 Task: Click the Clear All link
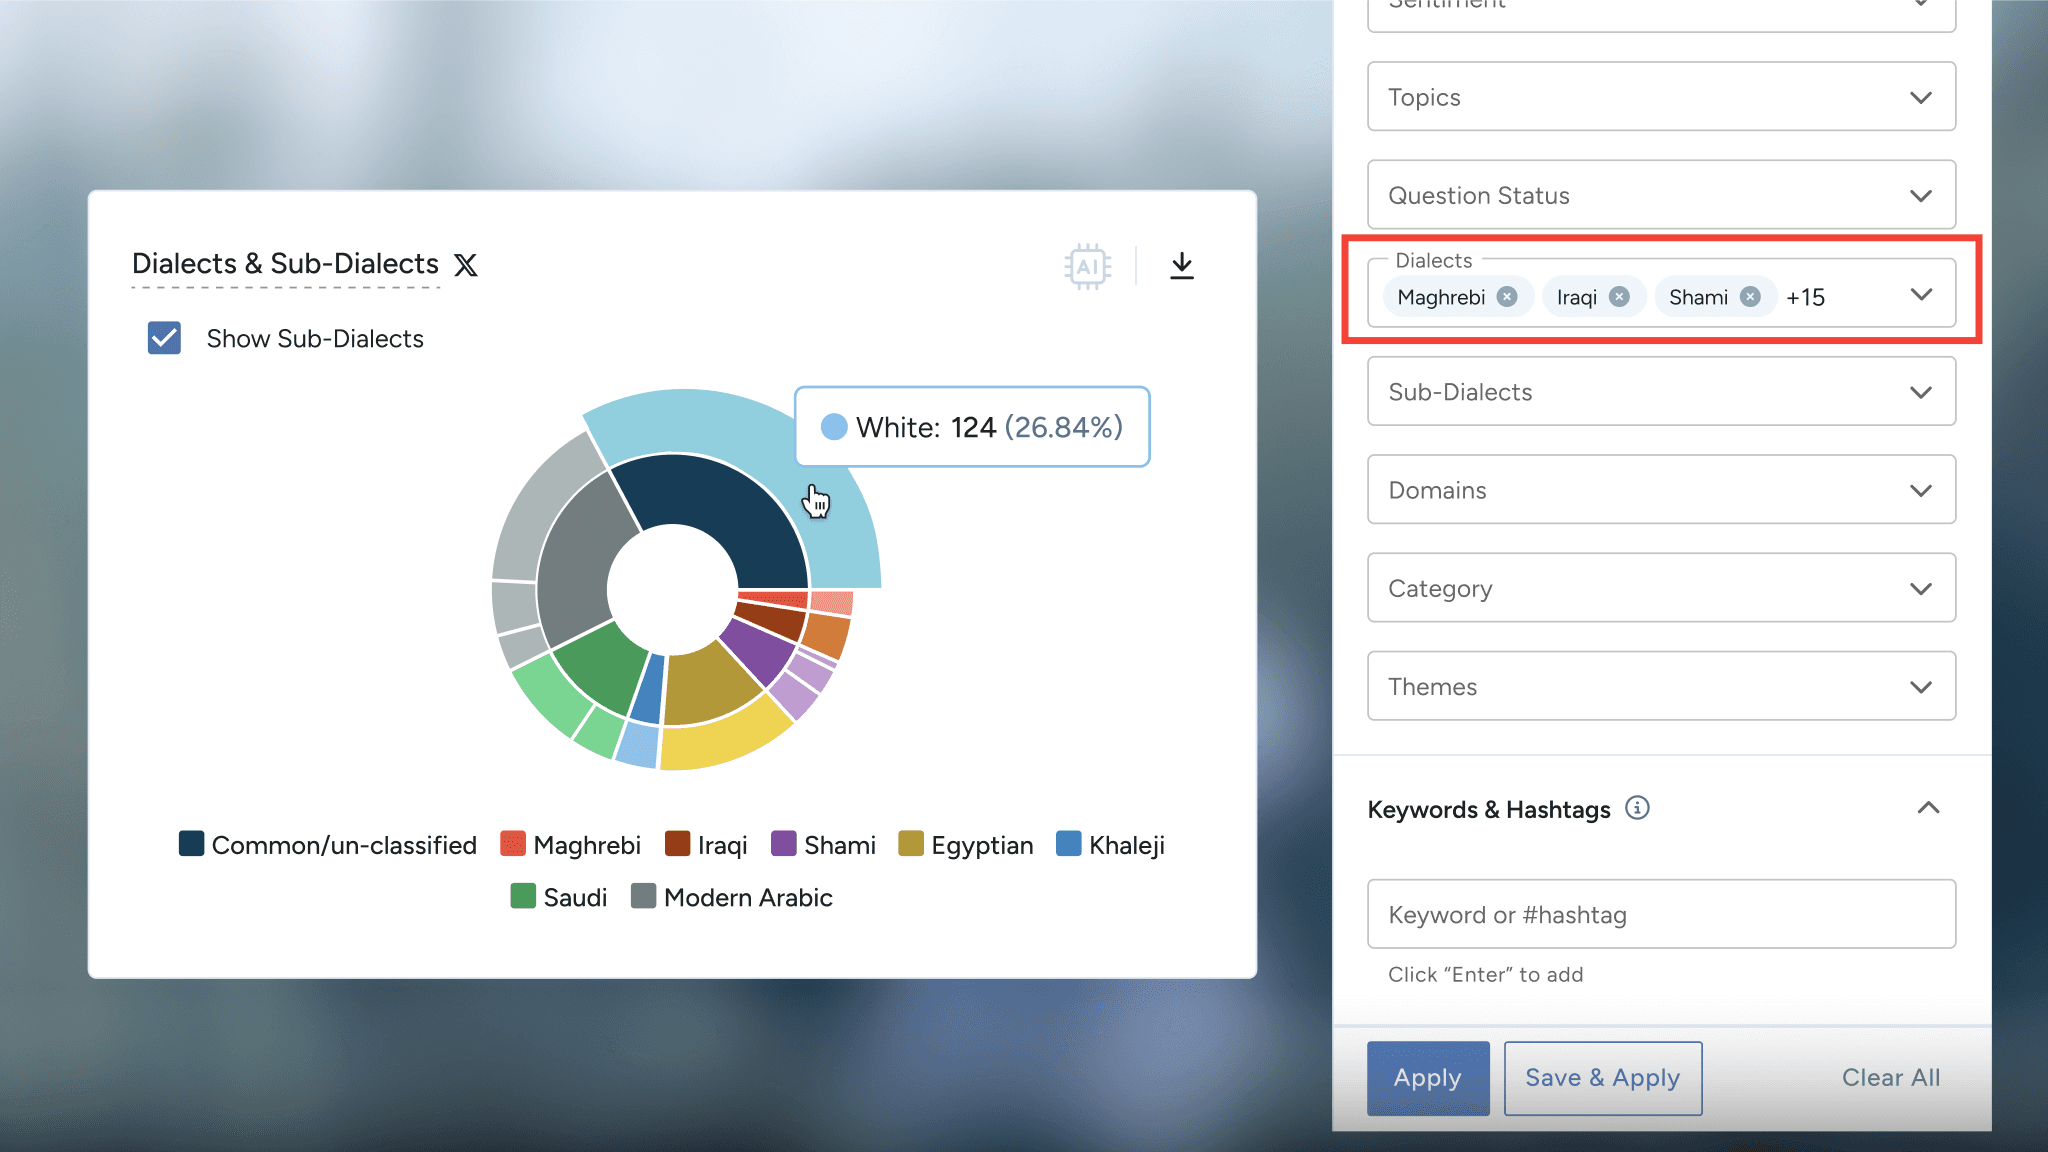coord(1890,1078)
